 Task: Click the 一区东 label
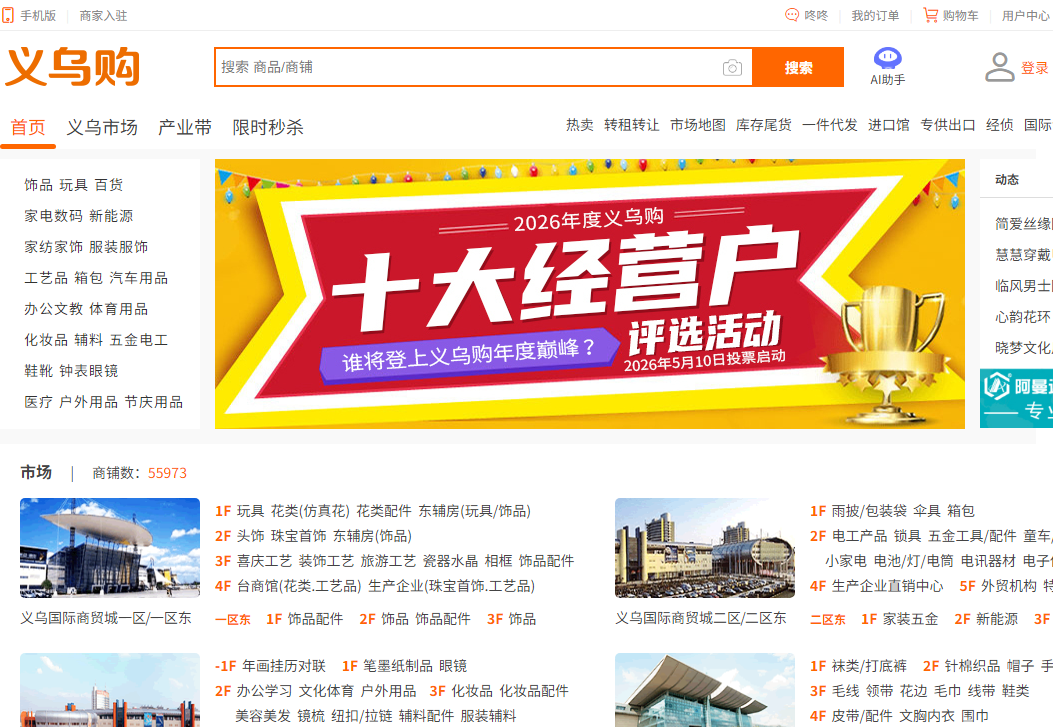point(232,619)
